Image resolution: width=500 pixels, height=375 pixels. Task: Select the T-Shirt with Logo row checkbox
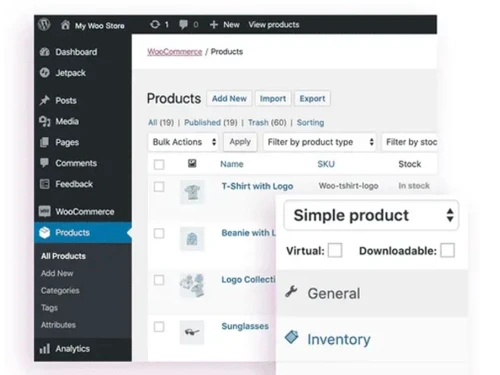(159, 187)
